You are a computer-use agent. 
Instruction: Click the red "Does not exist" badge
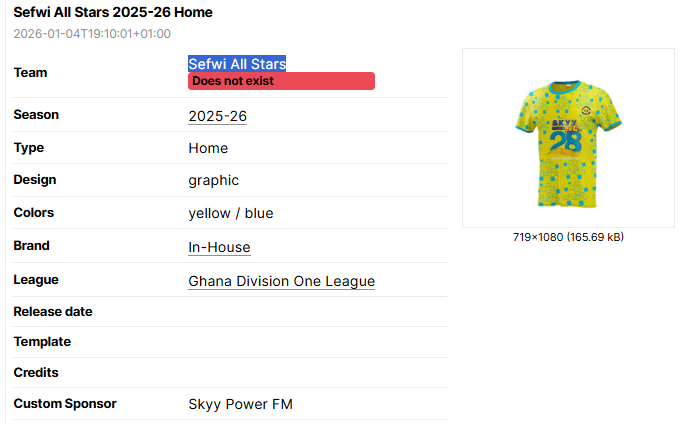281,81
